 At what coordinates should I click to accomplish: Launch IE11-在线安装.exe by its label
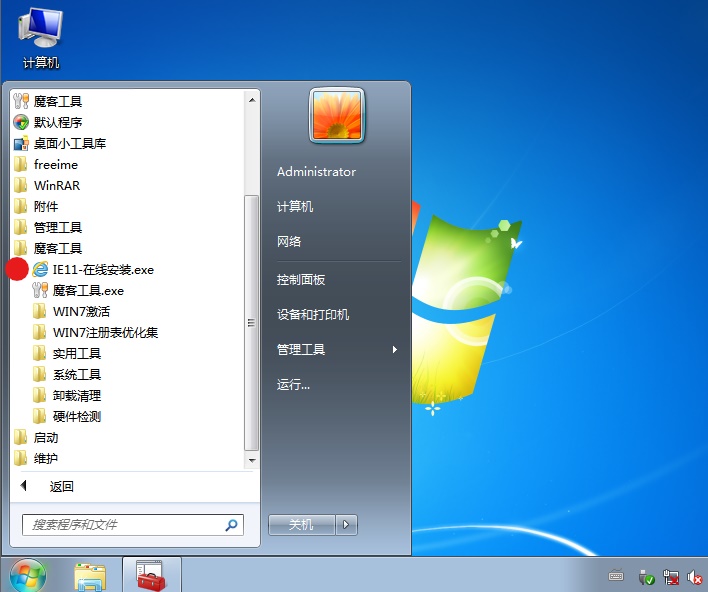click(x=103, y=270)
